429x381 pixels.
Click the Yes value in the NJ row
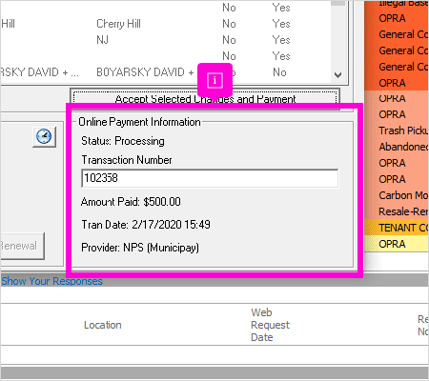coord(281,40)
